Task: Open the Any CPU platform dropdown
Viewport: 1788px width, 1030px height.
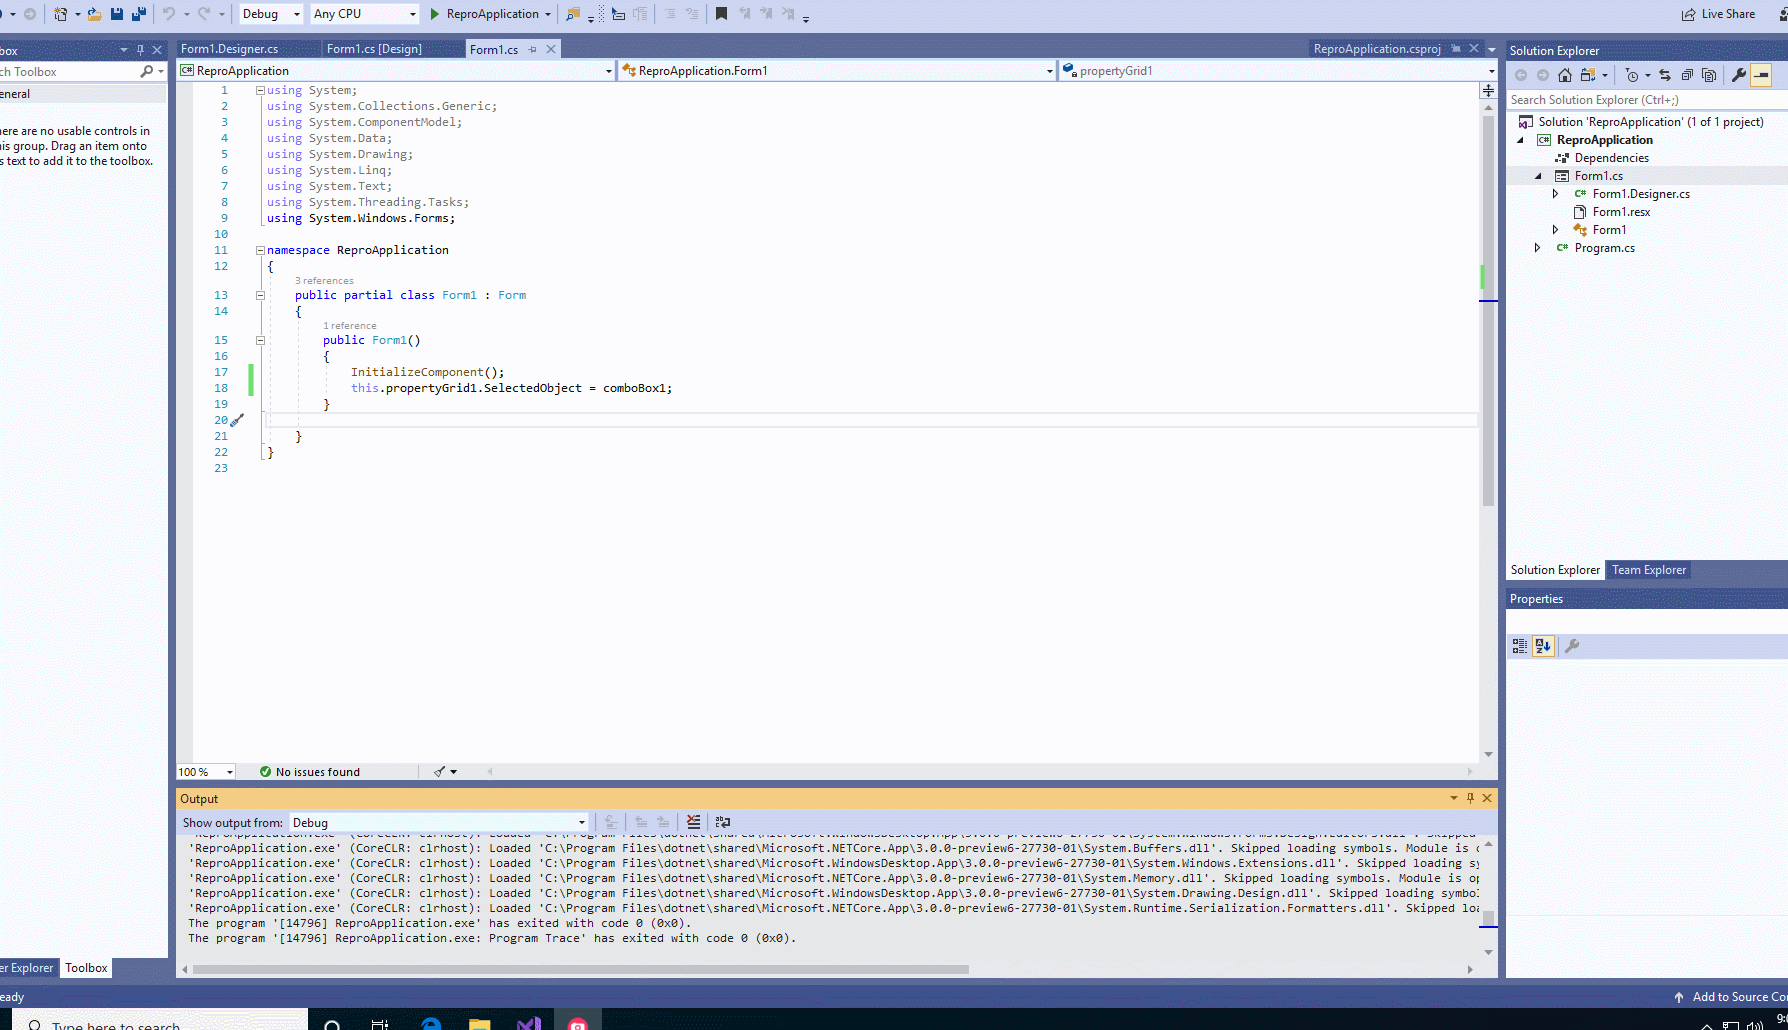Action: [x=365, y=14]
